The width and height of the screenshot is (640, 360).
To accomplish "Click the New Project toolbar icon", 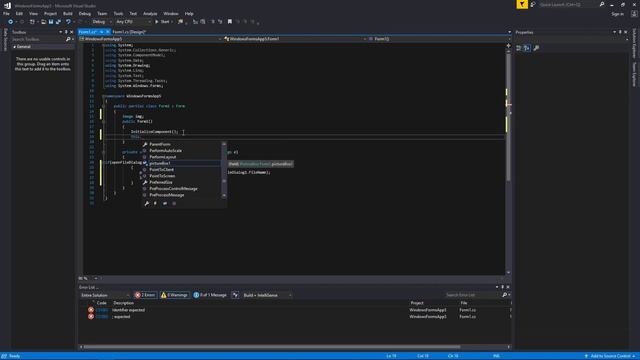I will (32, 22).
